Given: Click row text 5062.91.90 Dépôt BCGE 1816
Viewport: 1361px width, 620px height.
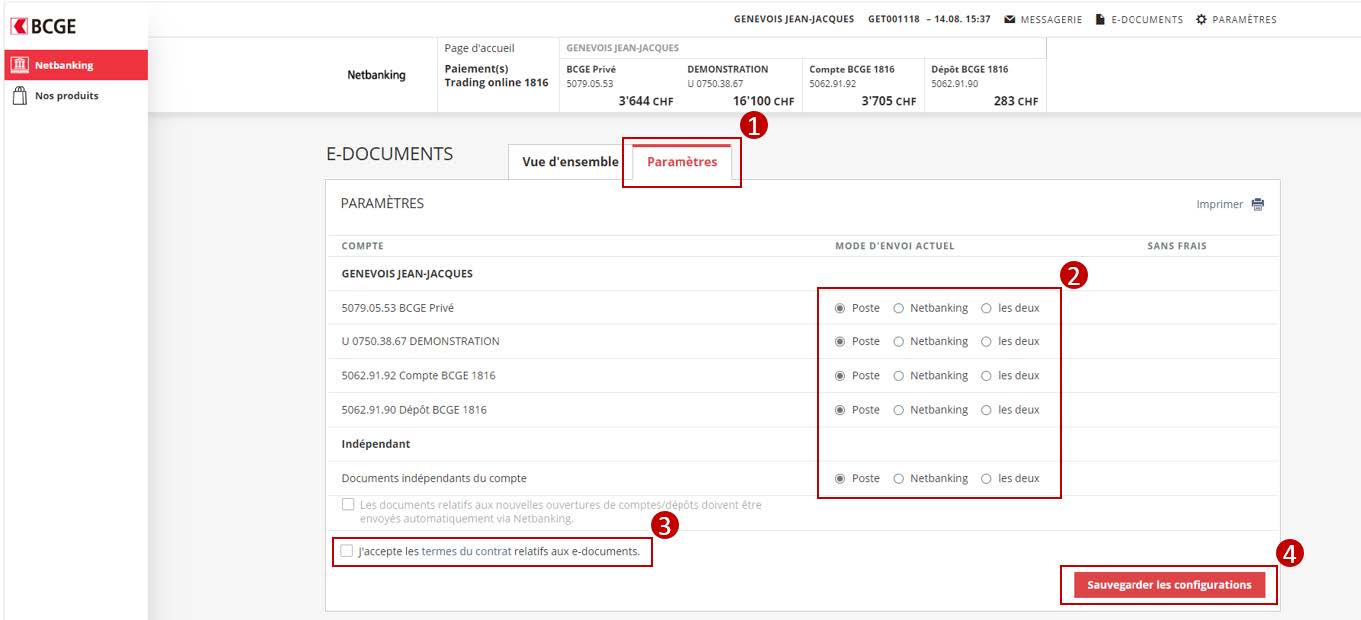Looking at the screenshot, I should [414, 410].
